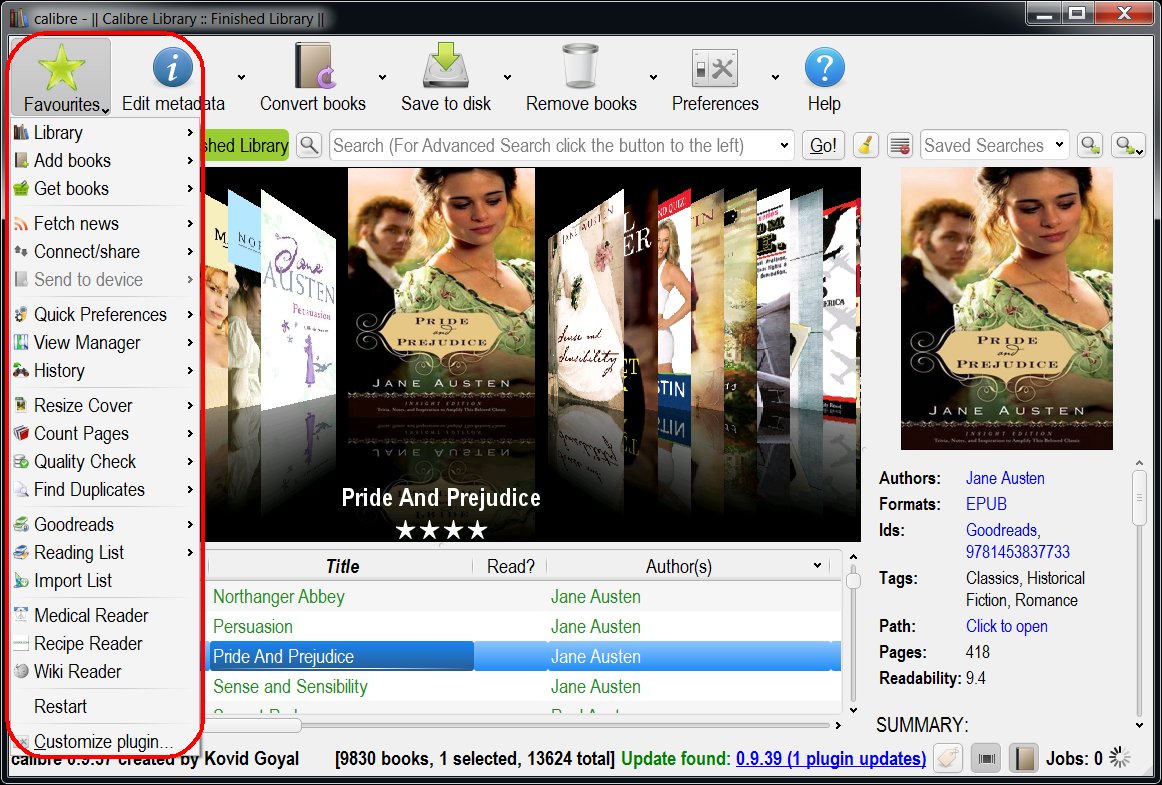Open the Quality Check submenu
The width and height of the screenshot is (1162, 785).
point(104,463)
